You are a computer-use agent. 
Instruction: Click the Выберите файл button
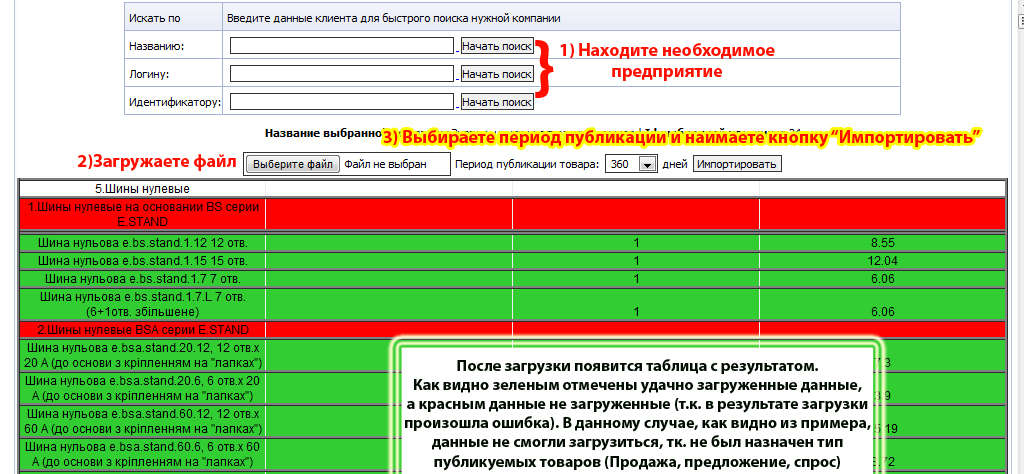(292, 164)
